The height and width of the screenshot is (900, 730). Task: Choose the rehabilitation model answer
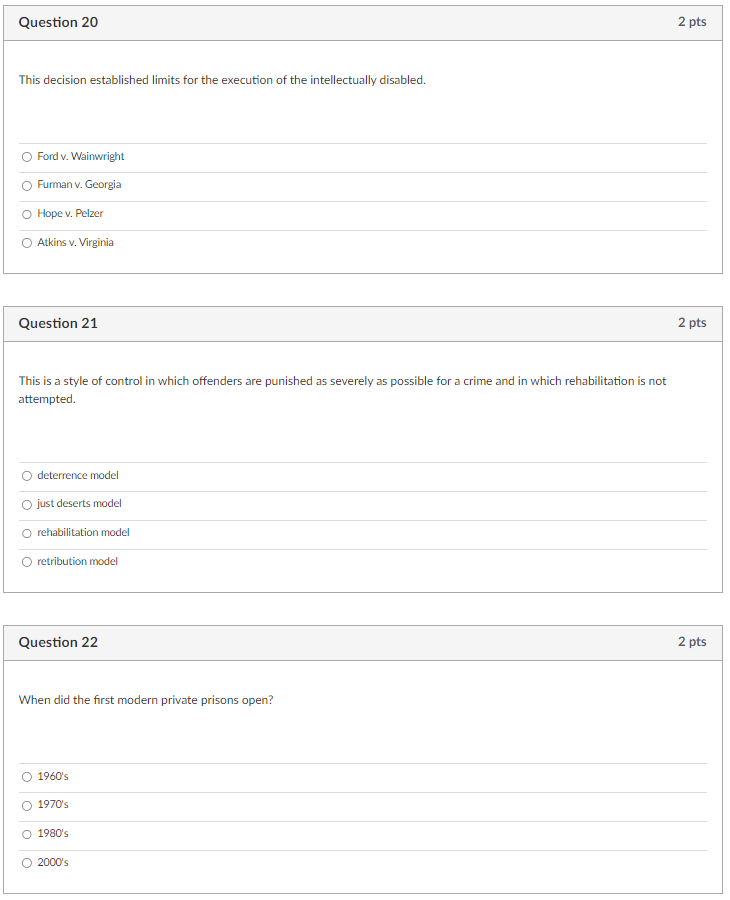(26, 532)
